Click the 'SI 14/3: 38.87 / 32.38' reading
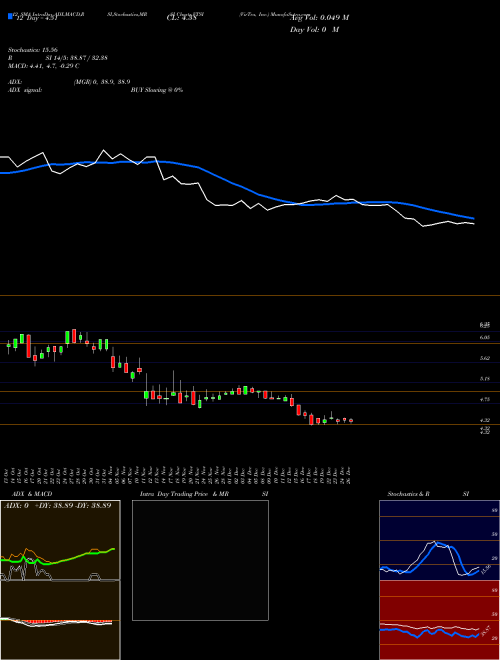The image size is (500, 660). click(76, 58)
